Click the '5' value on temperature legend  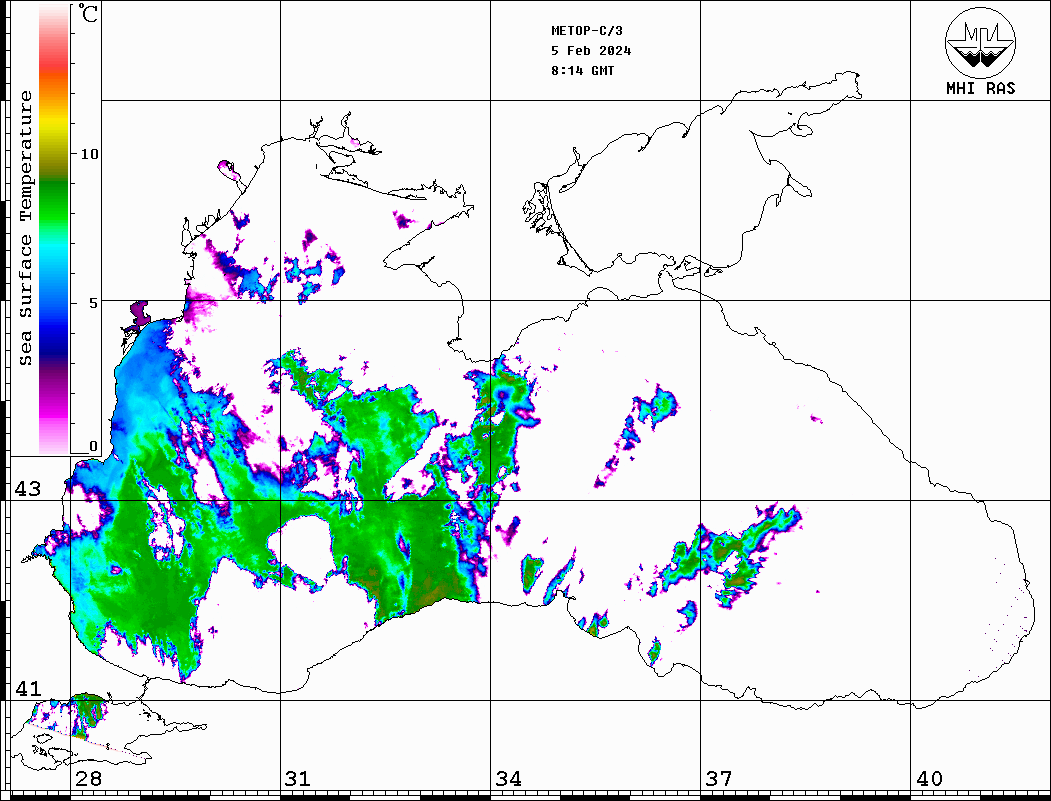[x=94, y=303]
